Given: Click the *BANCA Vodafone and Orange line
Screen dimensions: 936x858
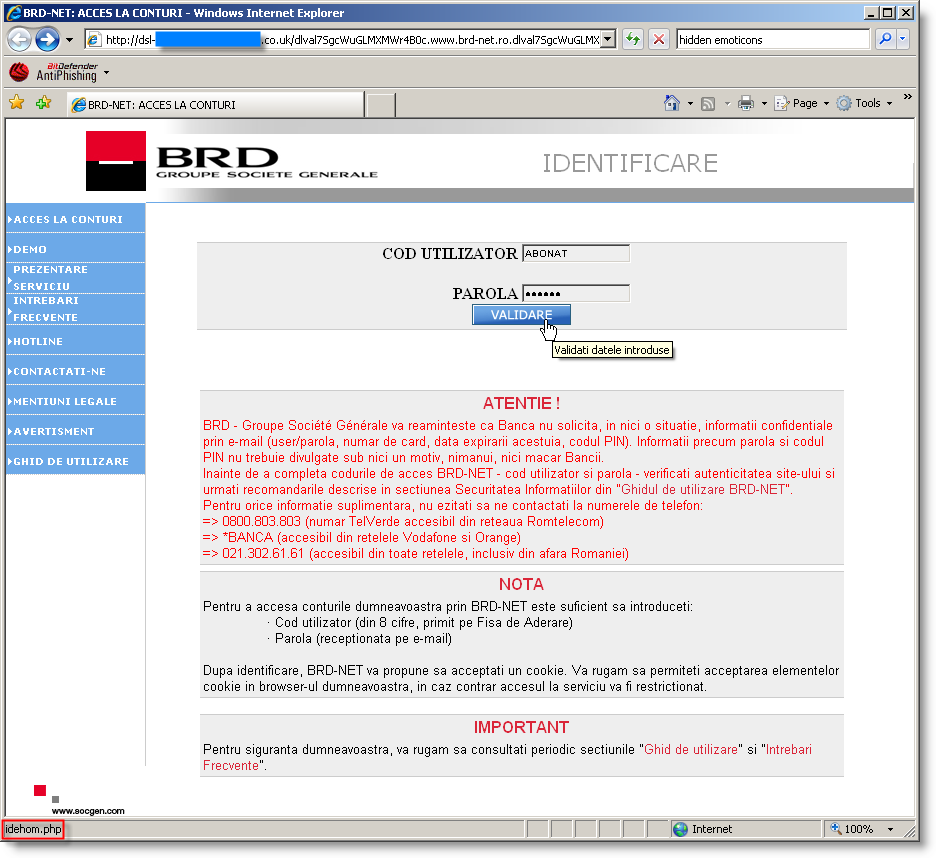Looking at the screenshot, I should pyautogui.click(x=362, y=537).
